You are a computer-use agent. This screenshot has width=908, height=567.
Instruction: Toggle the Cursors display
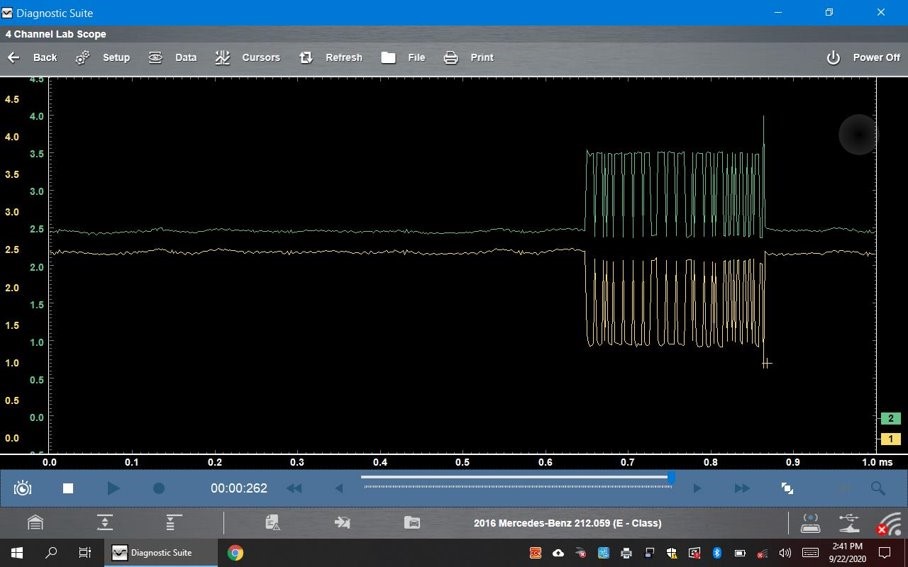(x=247, y=58)
